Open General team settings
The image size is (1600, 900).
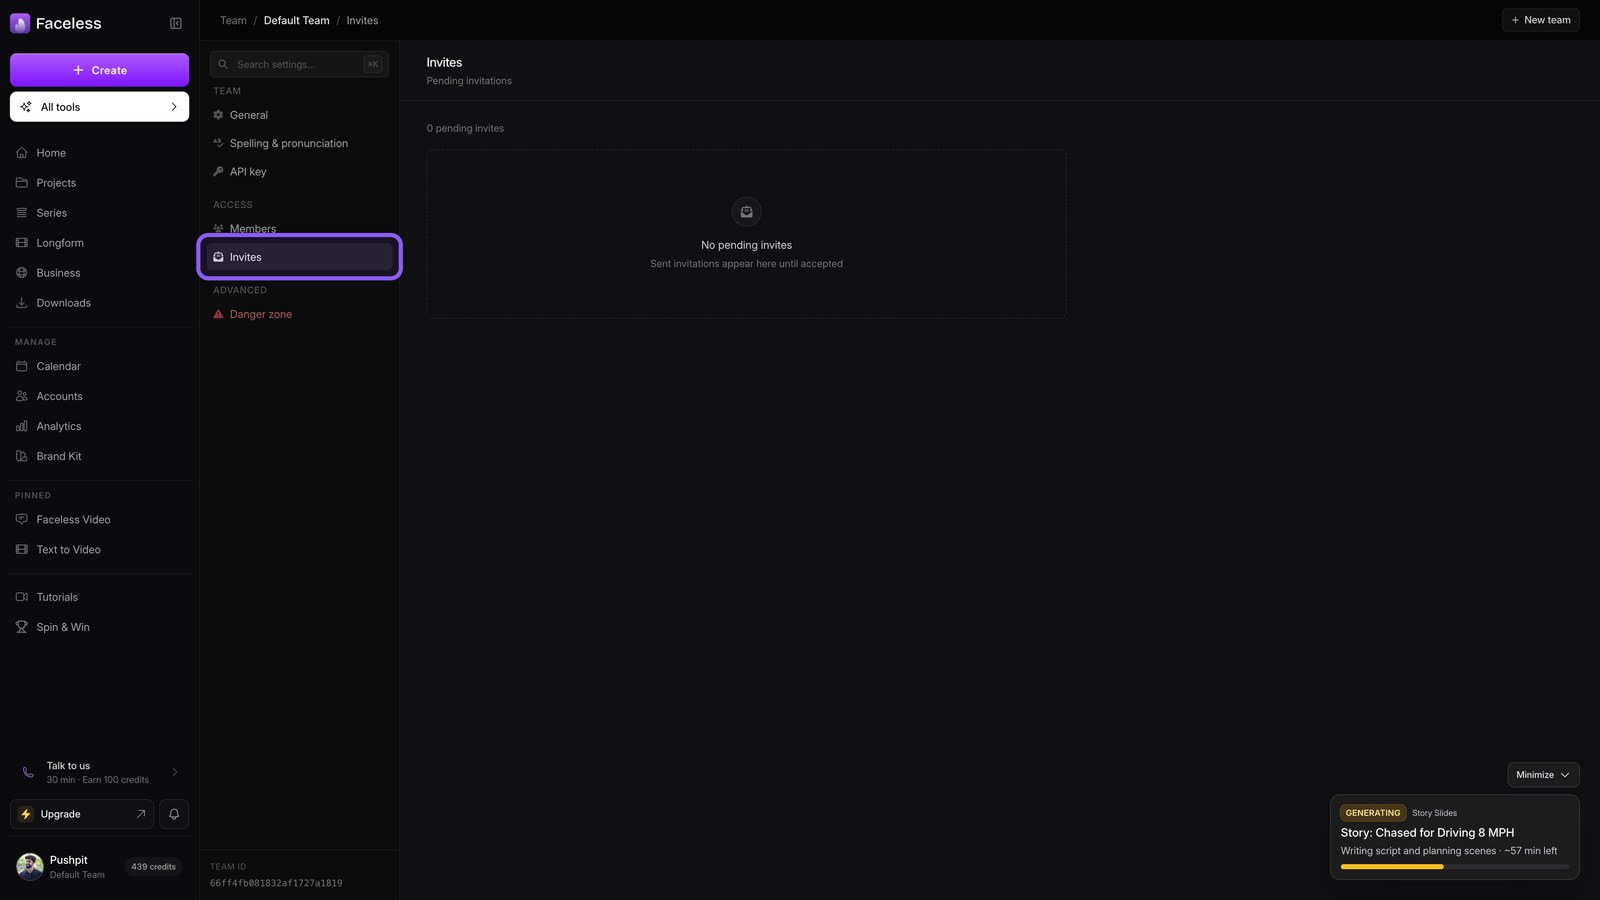pyautogui.click(x=300, y=115)
